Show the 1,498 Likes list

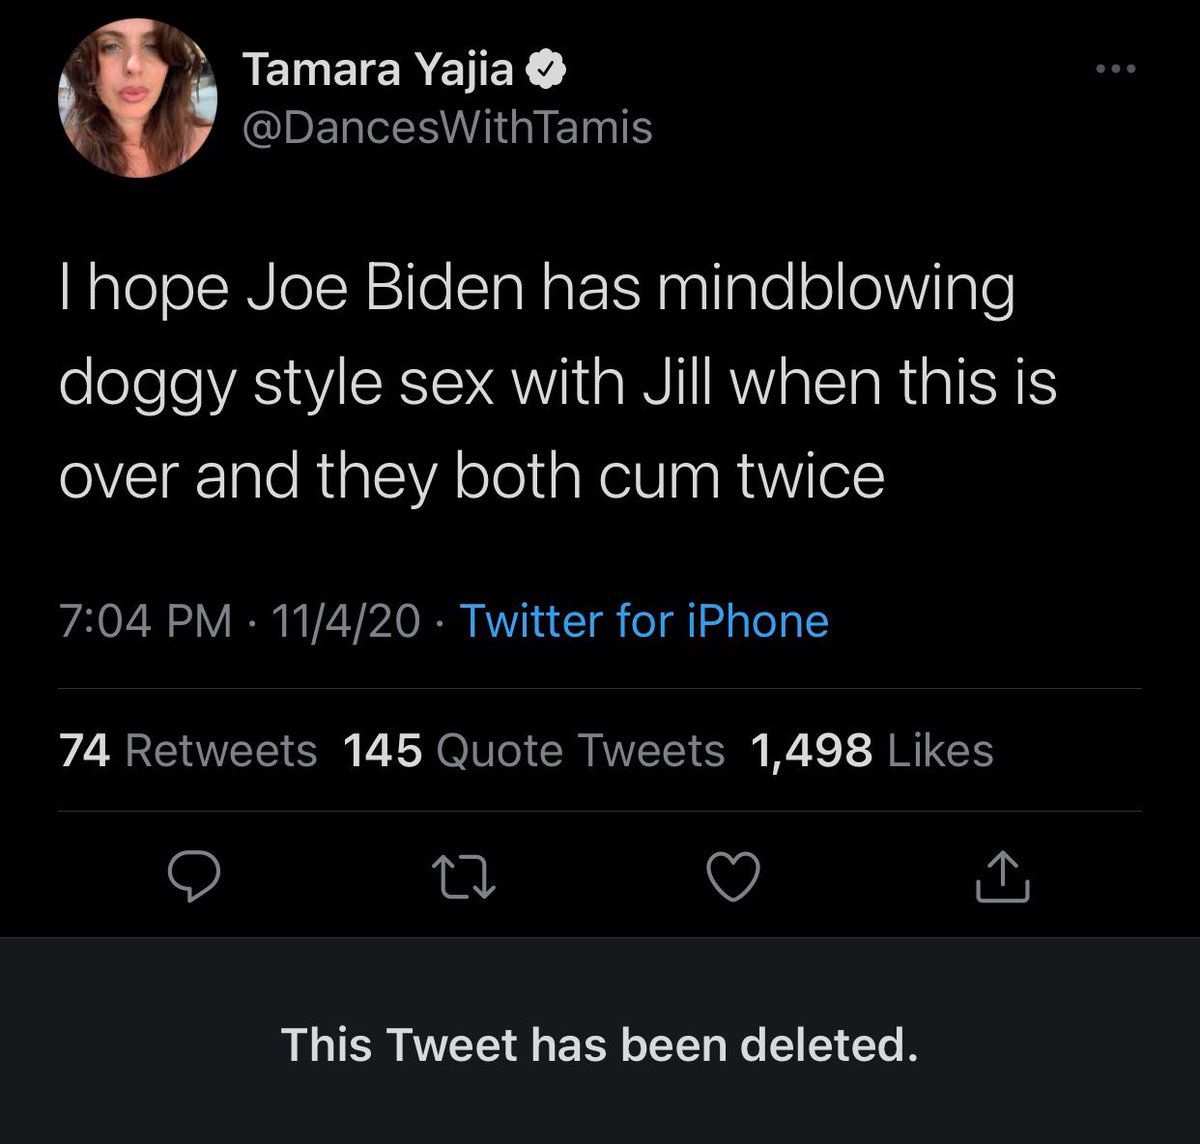coord(871,750)
